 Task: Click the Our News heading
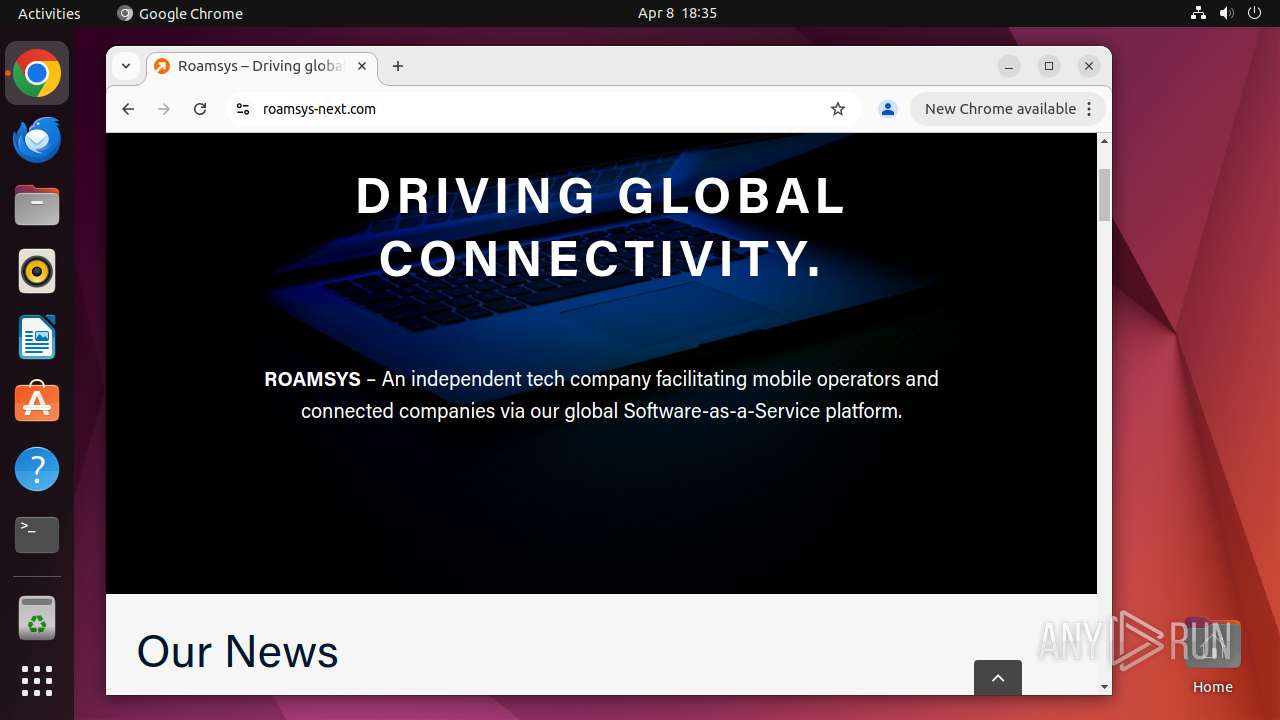click(x=238, y=651)
